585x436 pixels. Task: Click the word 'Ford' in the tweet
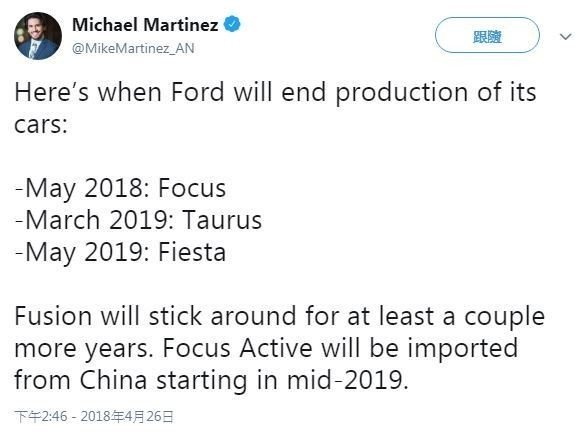(198, 92)
